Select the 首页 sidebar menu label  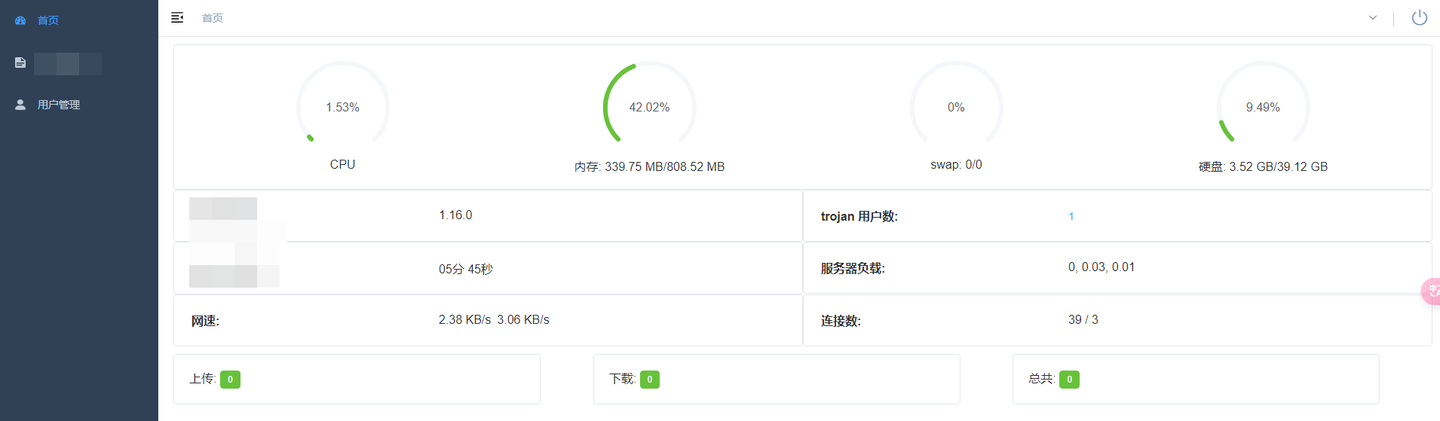[x=48, y=20]
